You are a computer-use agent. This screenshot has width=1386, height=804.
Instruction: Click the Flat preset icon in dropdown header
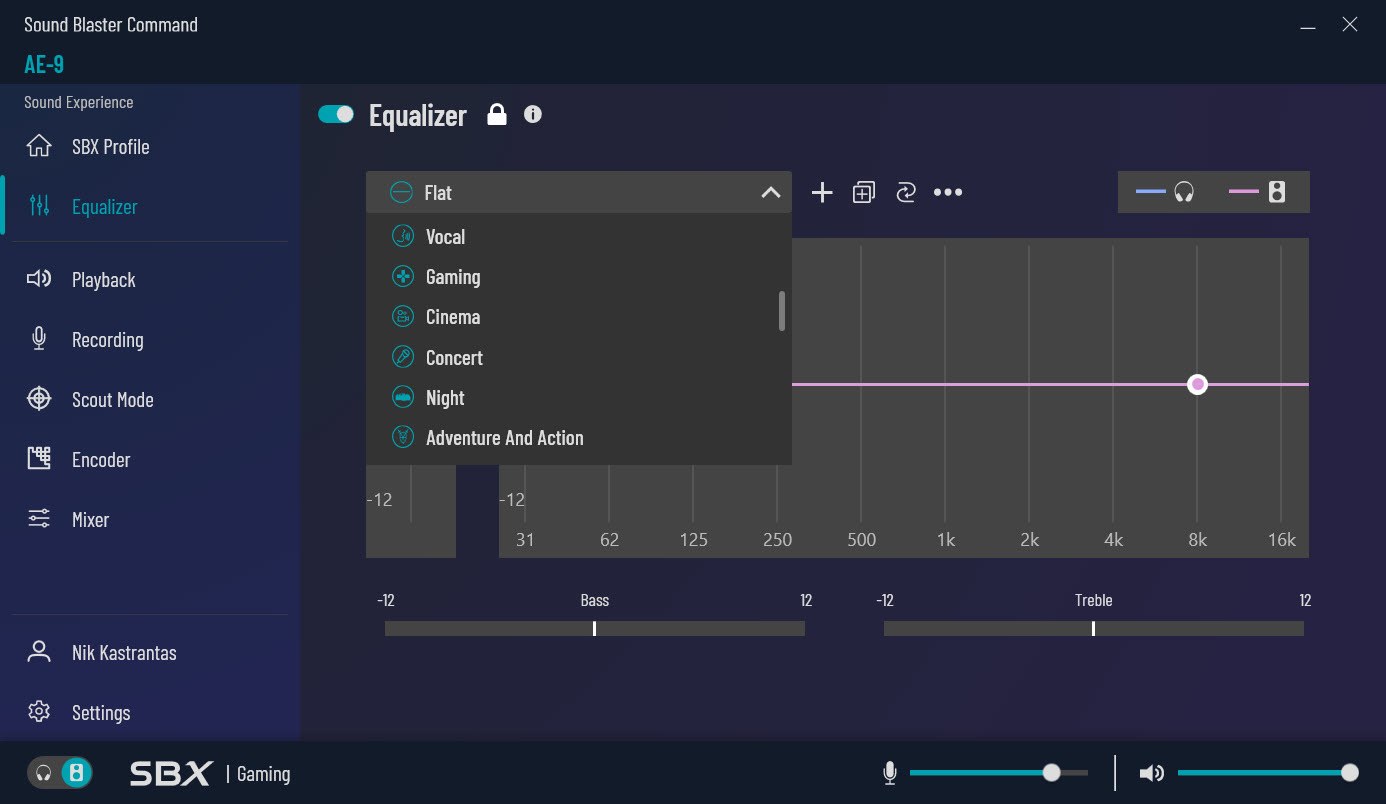[x=401, y=192]
